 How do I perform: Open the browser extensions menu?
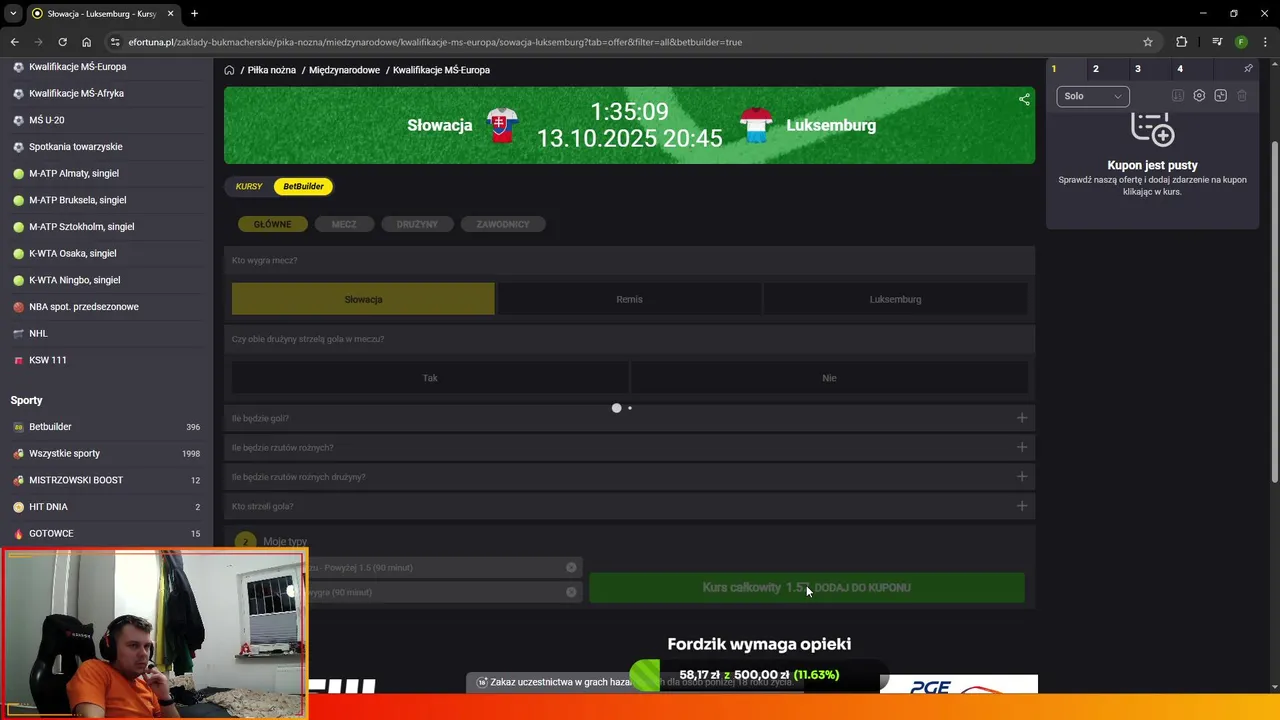click(x=1181, y=42)
